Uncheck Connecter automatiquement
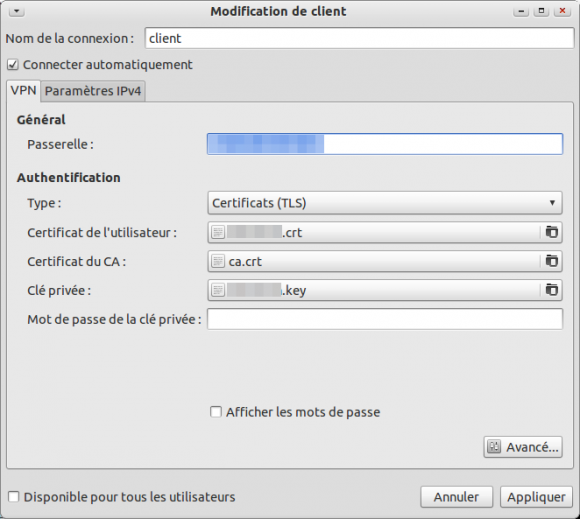580x519 pixels. (13, 65)
